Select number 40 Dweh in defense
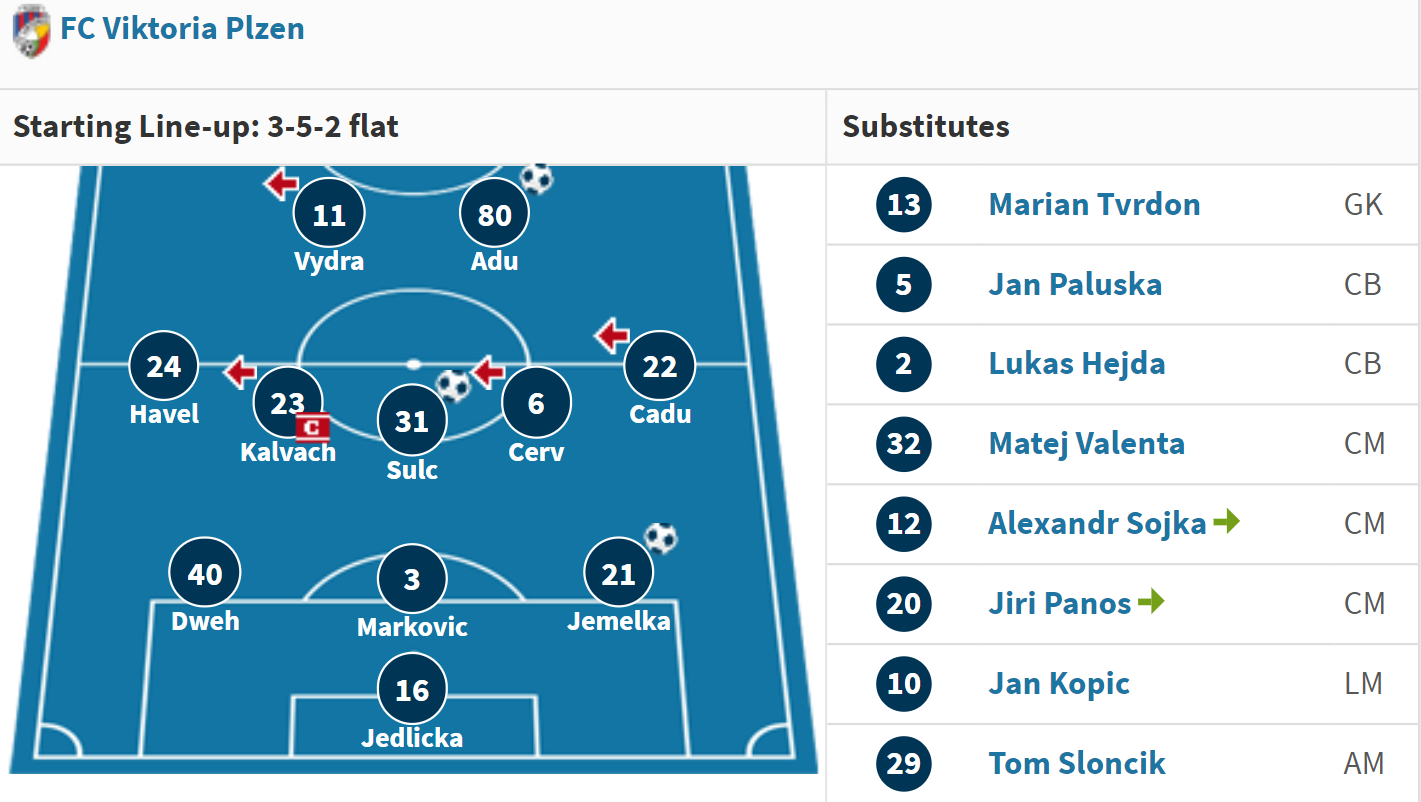The image size is (1421, 802). 205,574
